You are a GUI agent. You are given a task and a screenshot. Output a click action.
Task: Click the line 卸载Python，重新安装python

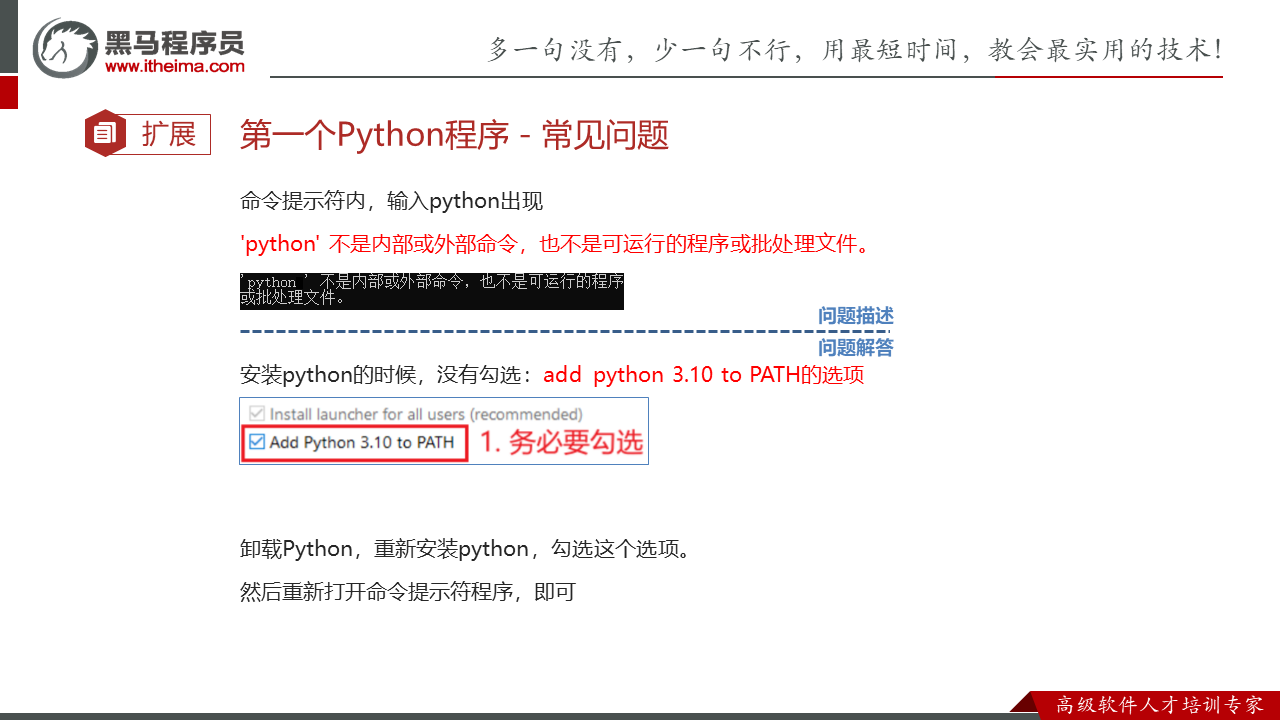tap(465, 549)
